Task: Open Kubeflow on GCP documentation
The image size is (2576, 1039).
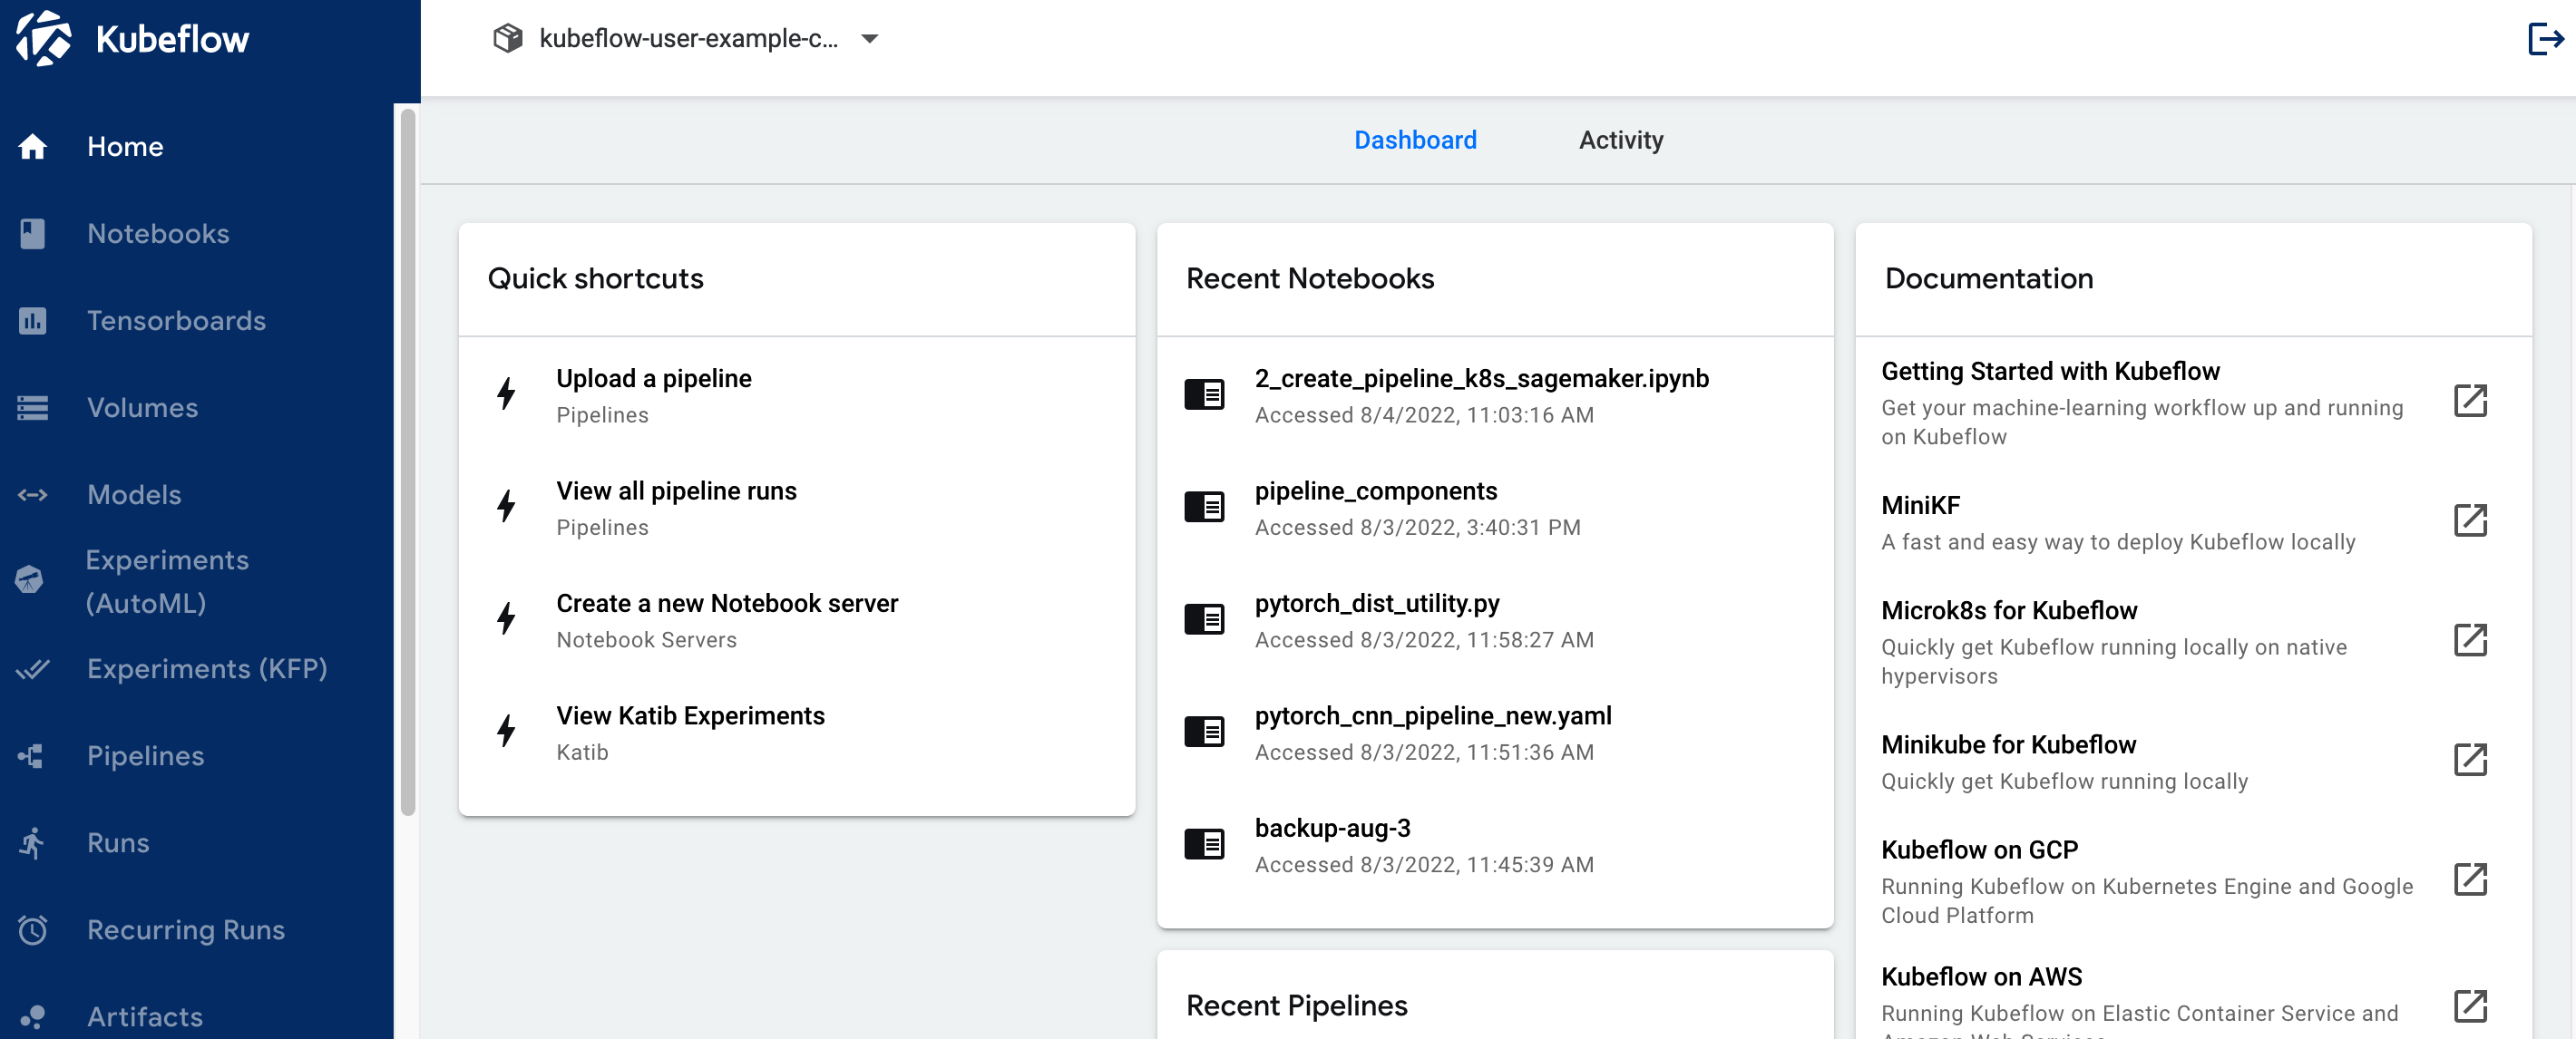Action: point(2192,881)
